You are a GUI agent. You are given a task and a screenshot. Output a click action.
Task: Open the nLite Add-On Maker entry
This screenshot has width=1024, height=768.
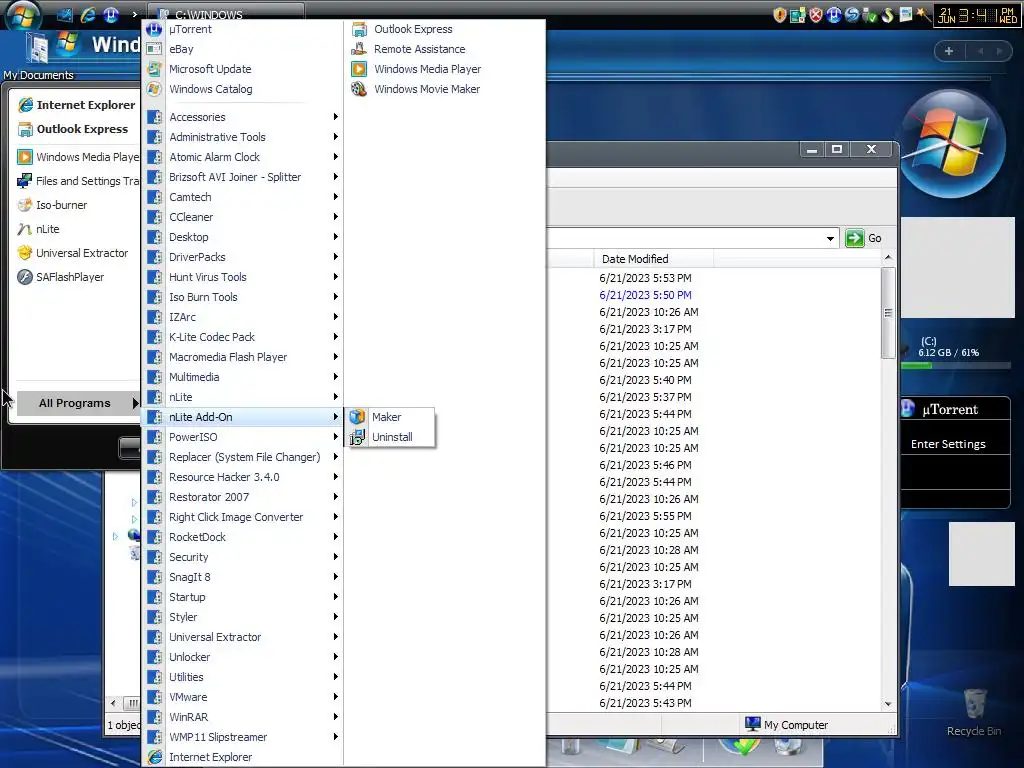tap(389, 417)
